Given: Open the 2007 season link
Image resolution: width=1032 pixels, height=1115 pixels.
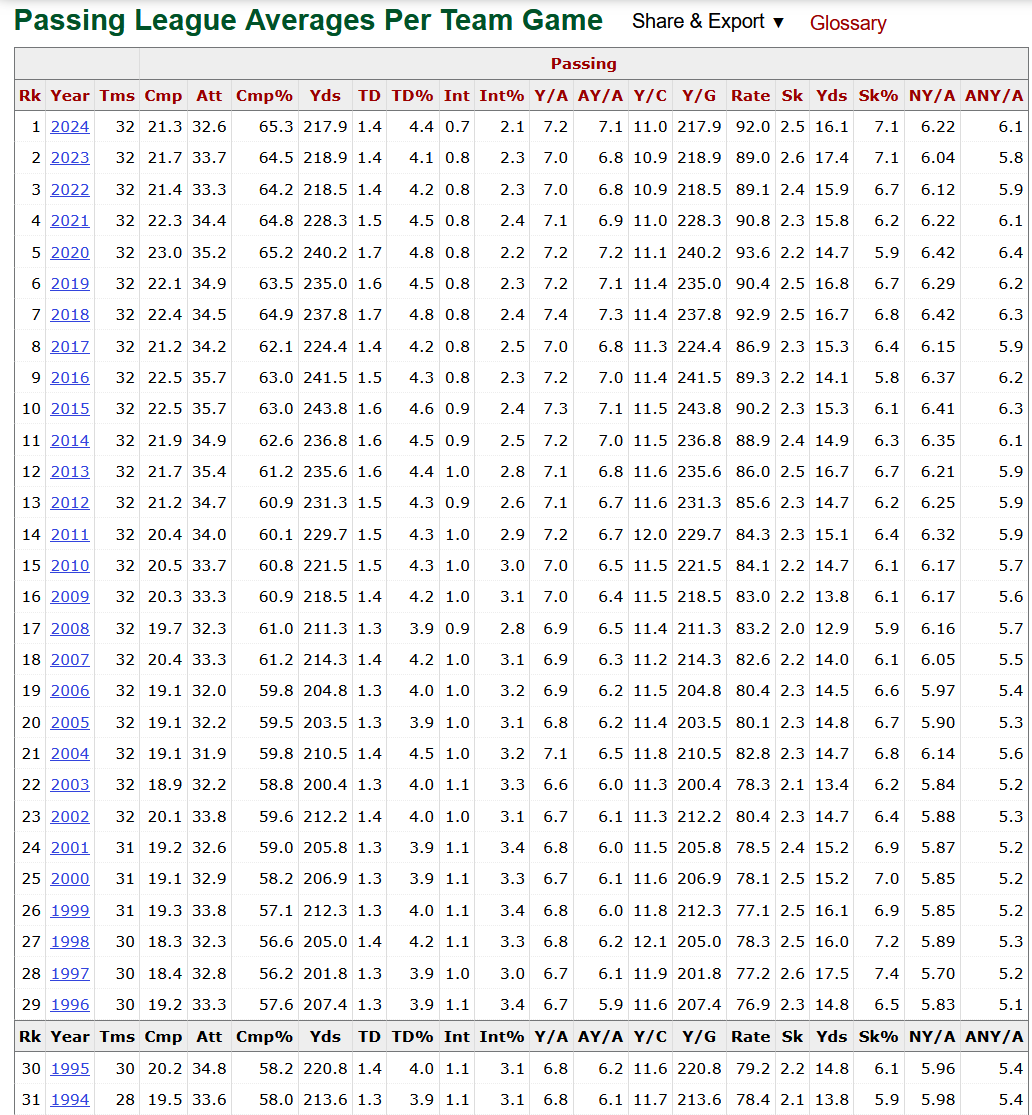Looking at the screenshot, I should click(x=70, y=660).
